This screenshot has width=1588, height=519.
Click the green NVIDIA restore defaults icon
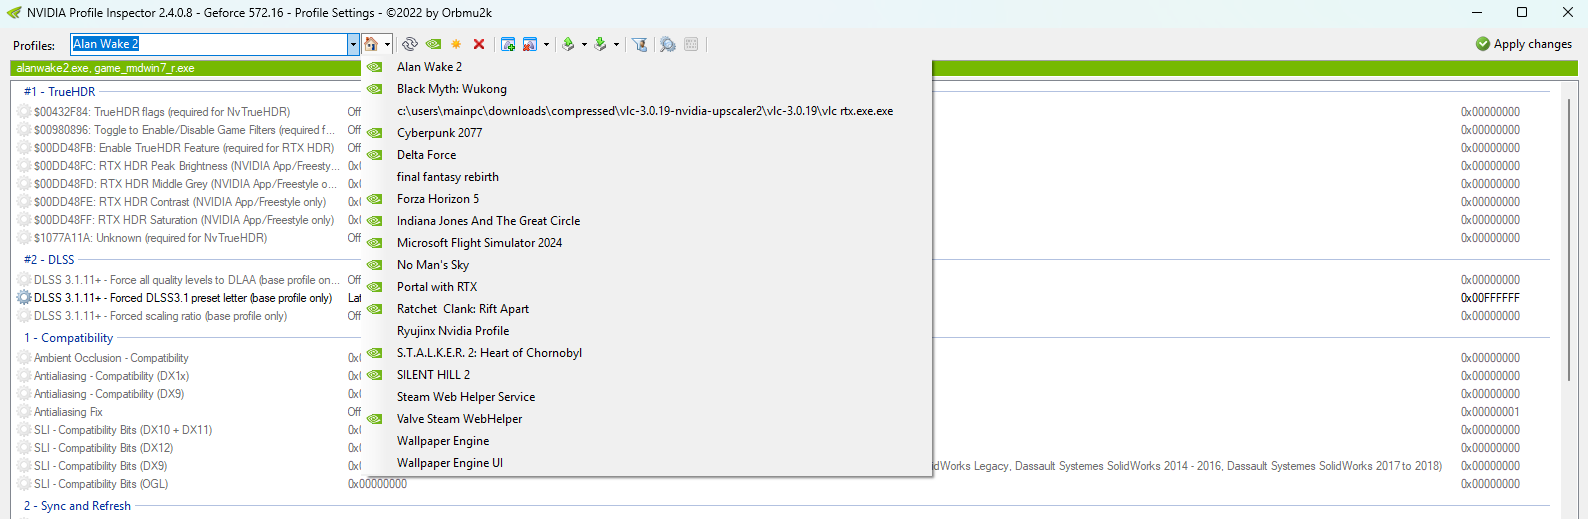click(x=433, y=44)
